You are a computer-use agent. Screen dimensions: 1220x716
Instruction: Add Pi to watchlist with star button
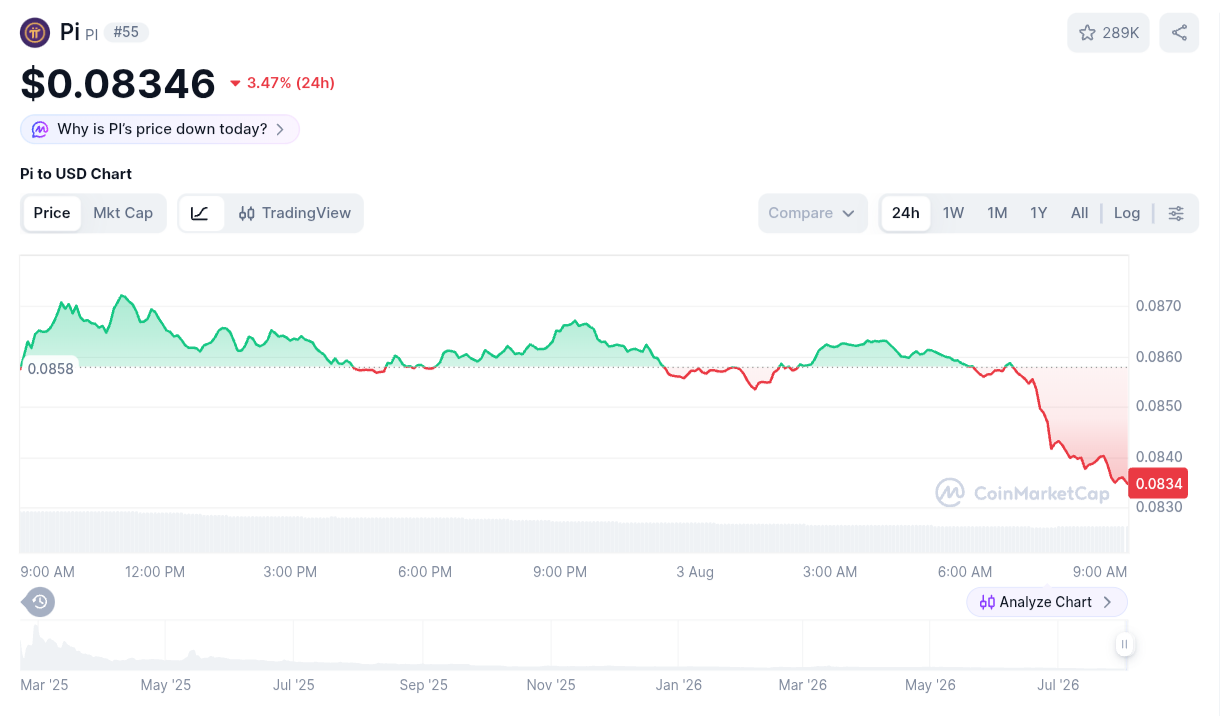click(x=1108, y=33)
